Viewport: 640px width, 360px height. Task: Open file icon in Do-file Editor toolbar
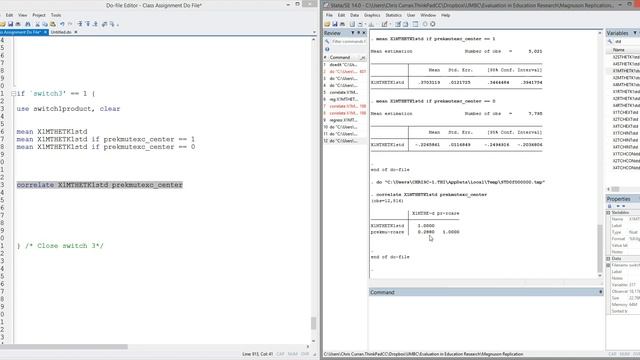(x=3, y=24)
